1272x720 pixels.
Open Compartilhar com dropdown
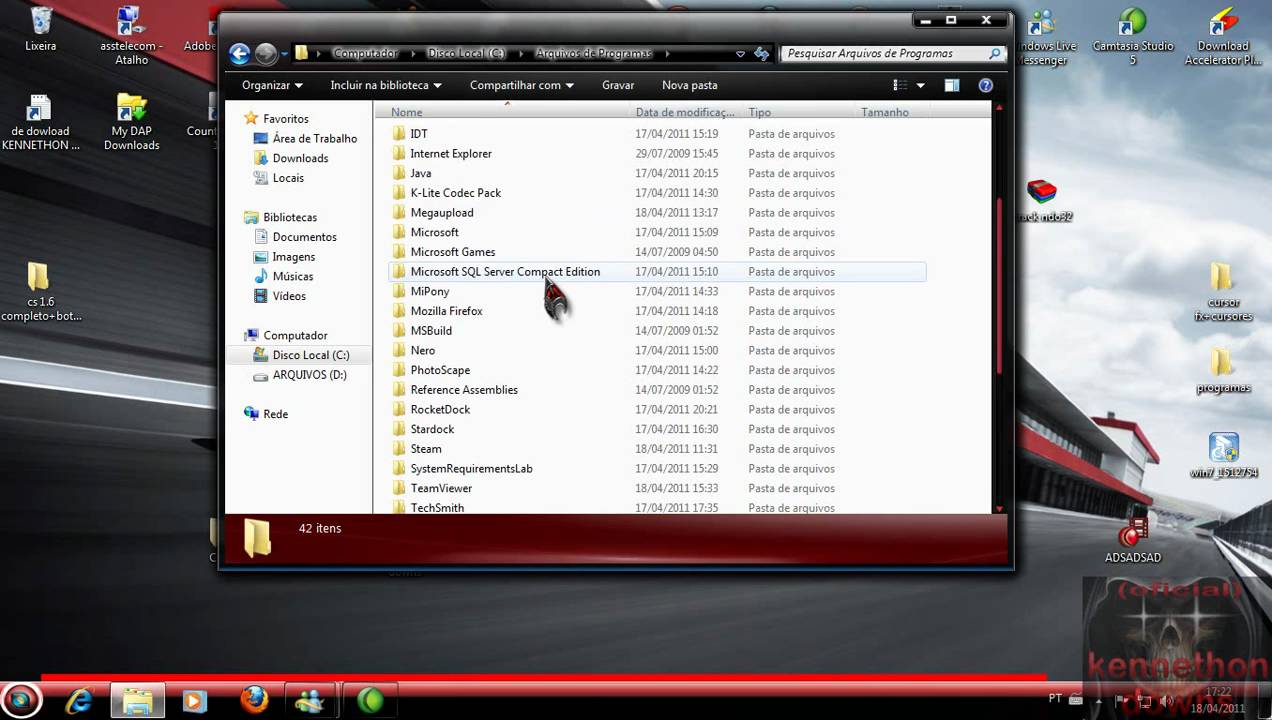[x=522, y=86]
